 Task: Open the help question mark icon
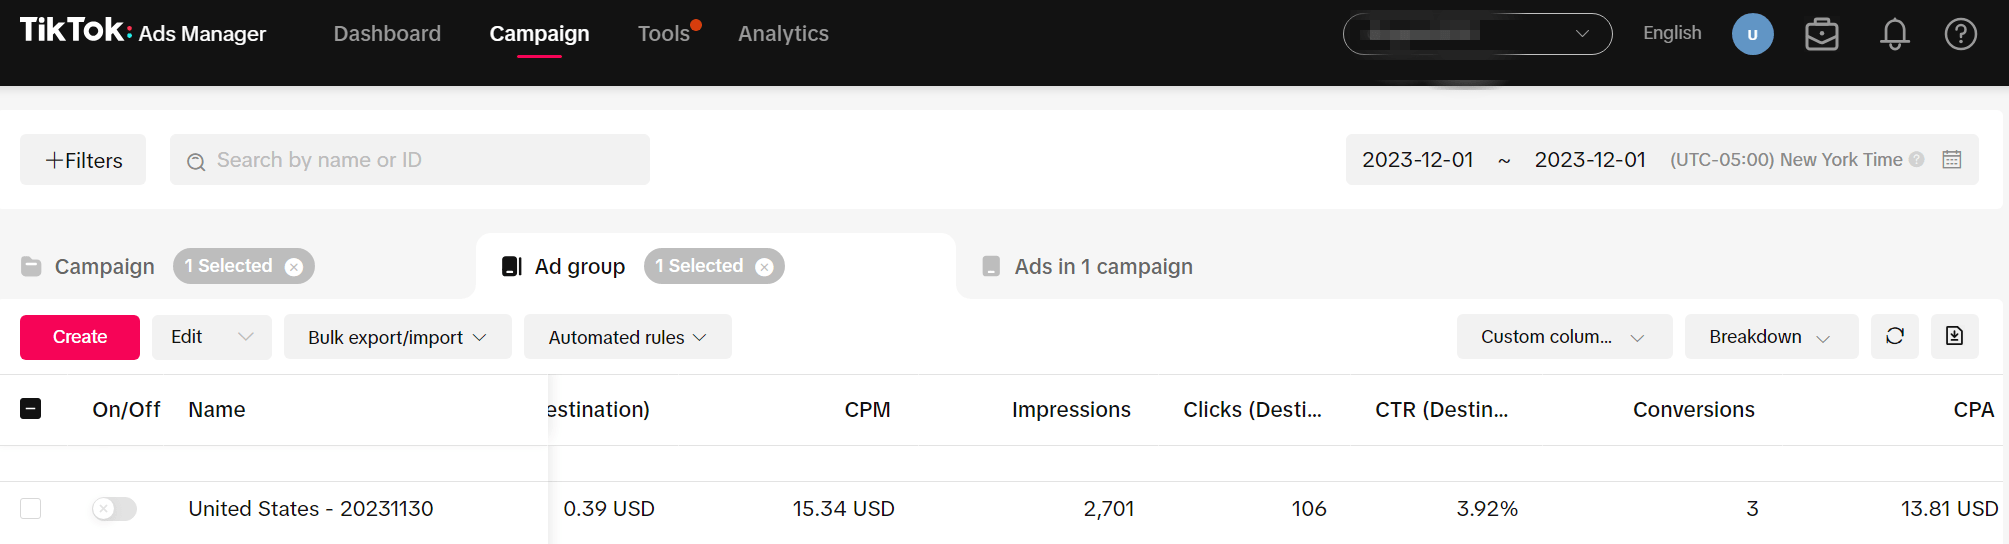pyautogui.click(x=1960, y=34)
